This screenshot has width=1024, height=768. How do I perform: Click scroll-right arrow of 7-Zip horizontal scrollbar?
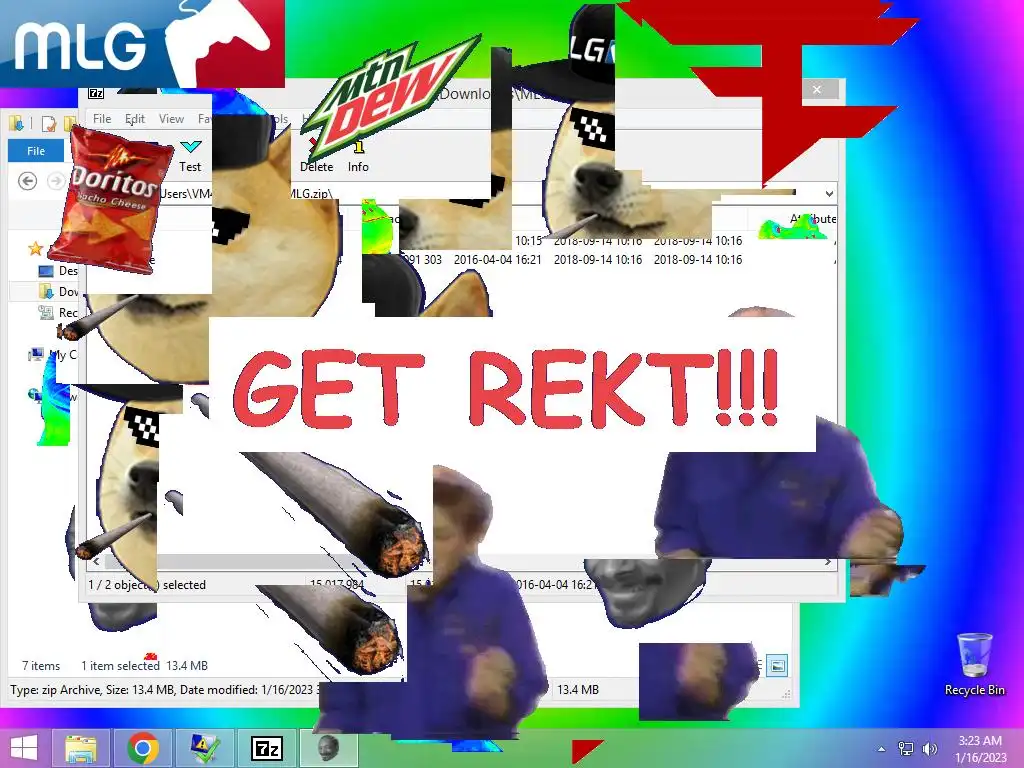(828, 562)
